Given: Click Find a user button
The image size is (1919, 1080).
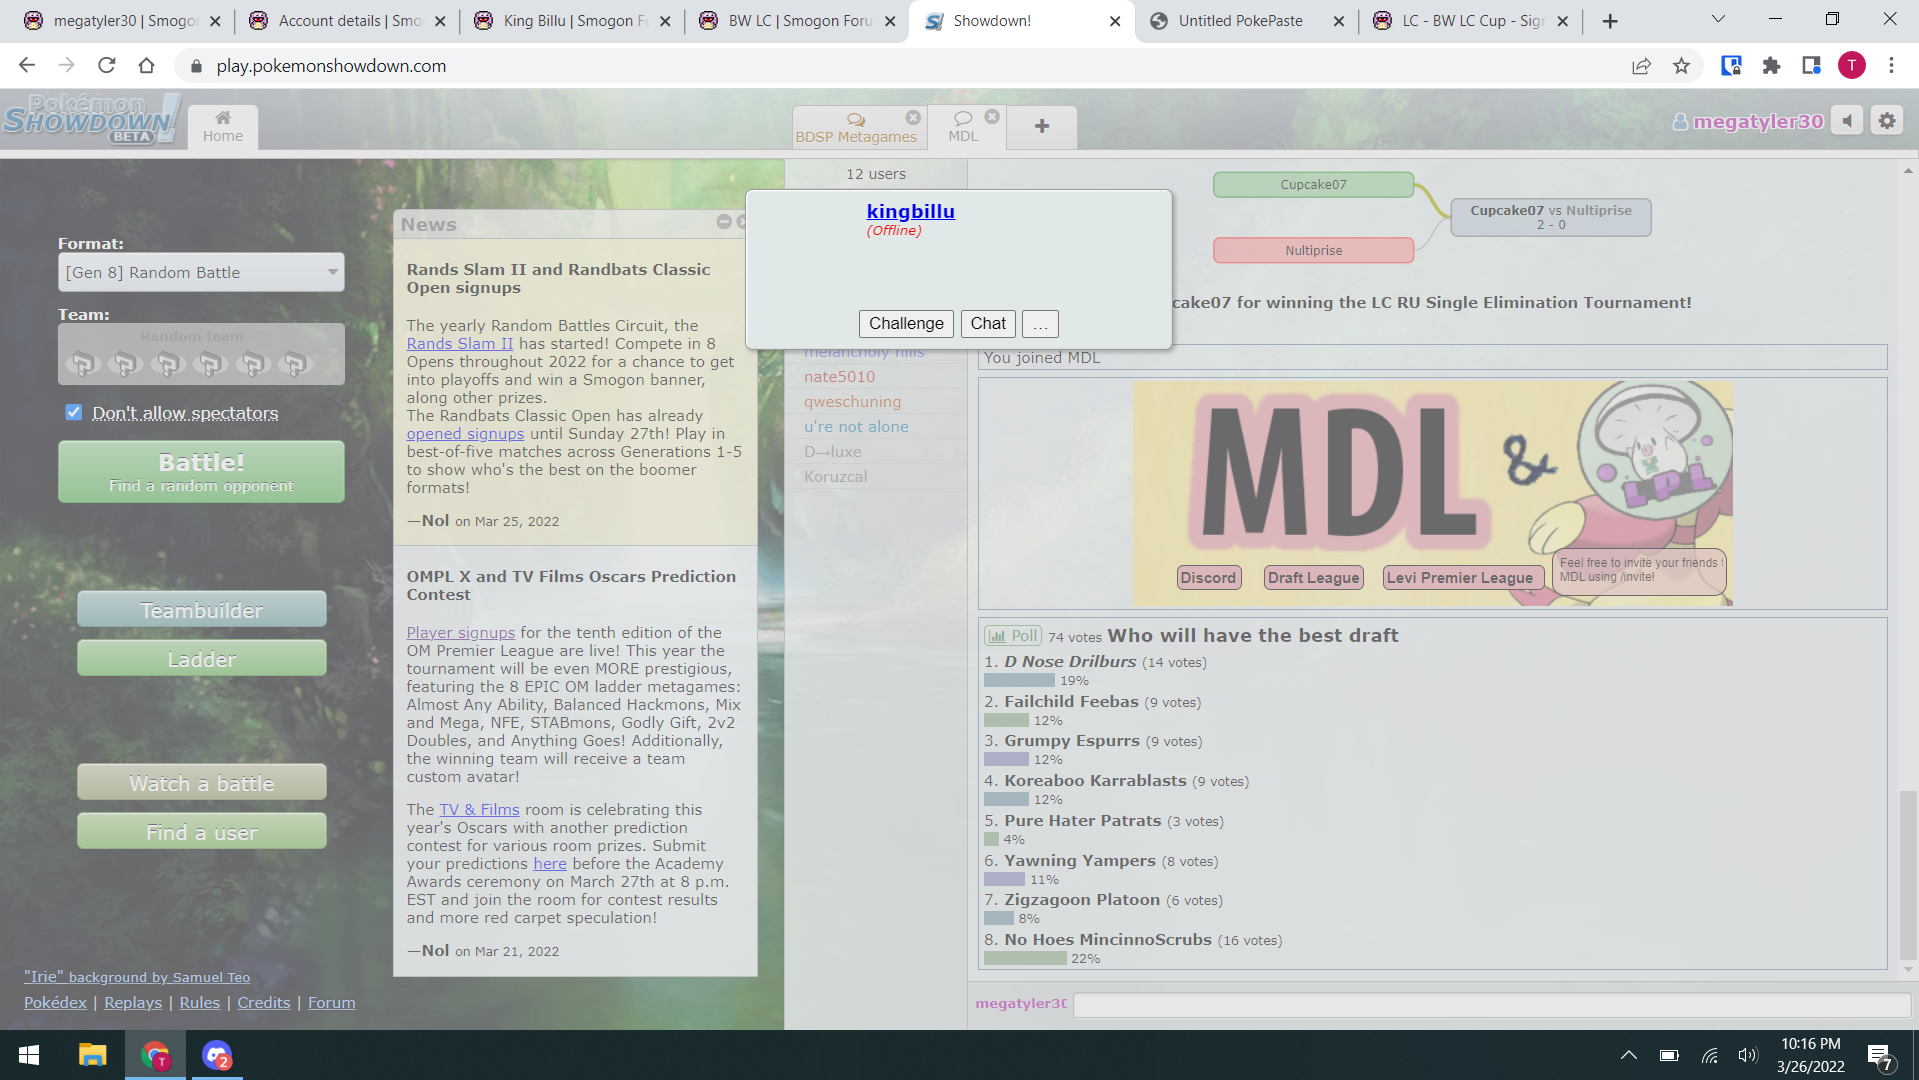Looking at the screenshot, I should click(201, 832).
